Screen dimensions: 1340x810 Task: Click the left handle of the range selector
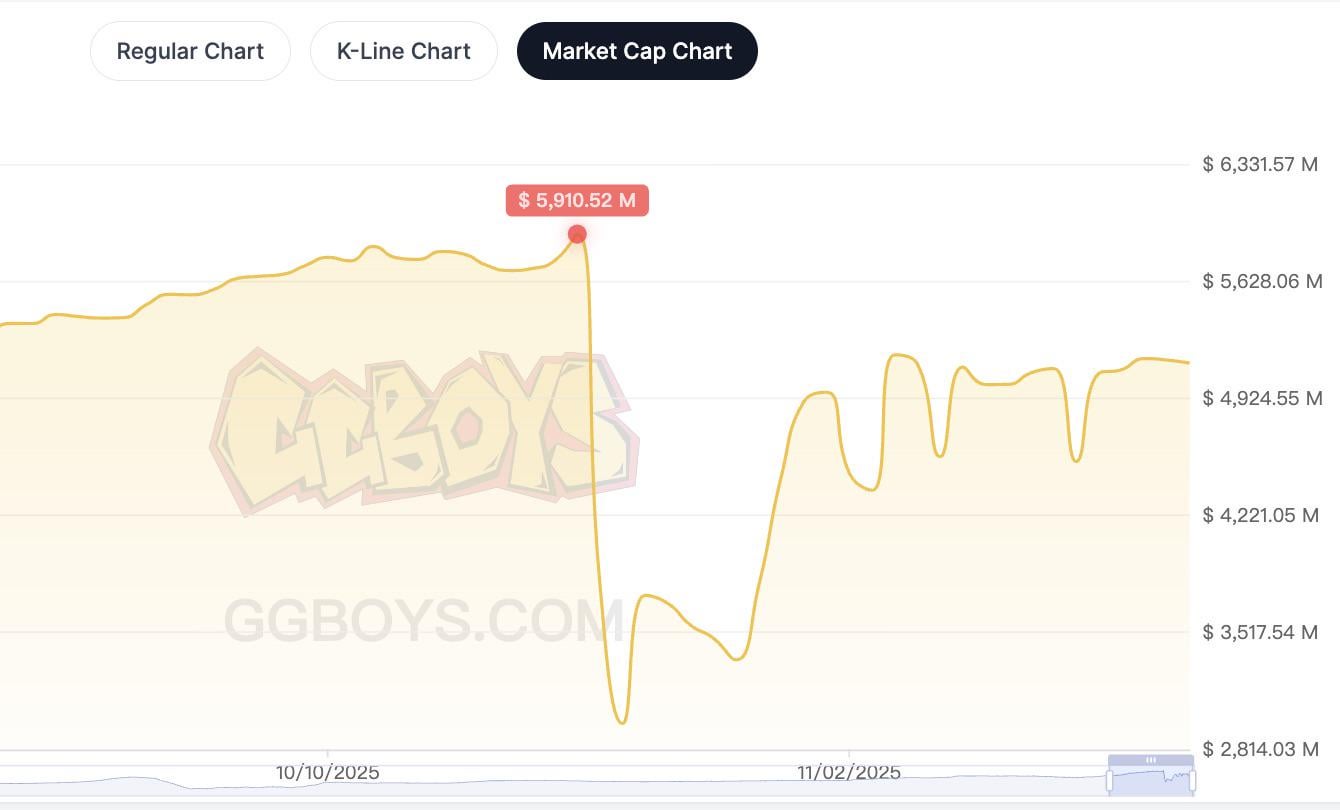(x=1109, y=780)
